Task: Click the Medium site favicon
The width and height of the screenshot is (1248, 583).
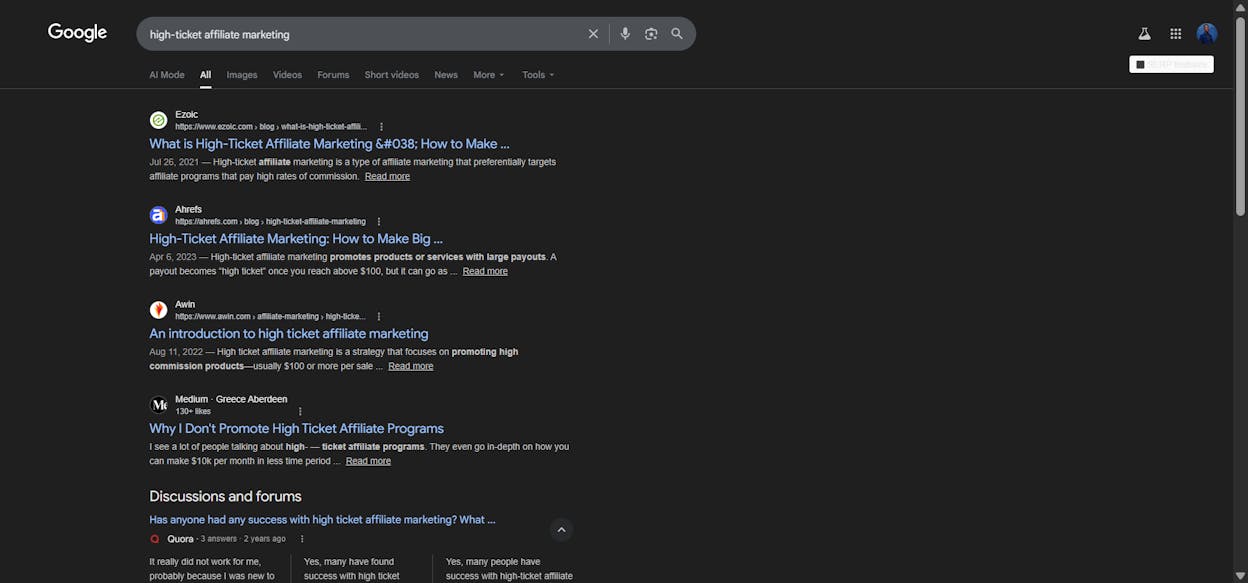Action: click(158, 405)
